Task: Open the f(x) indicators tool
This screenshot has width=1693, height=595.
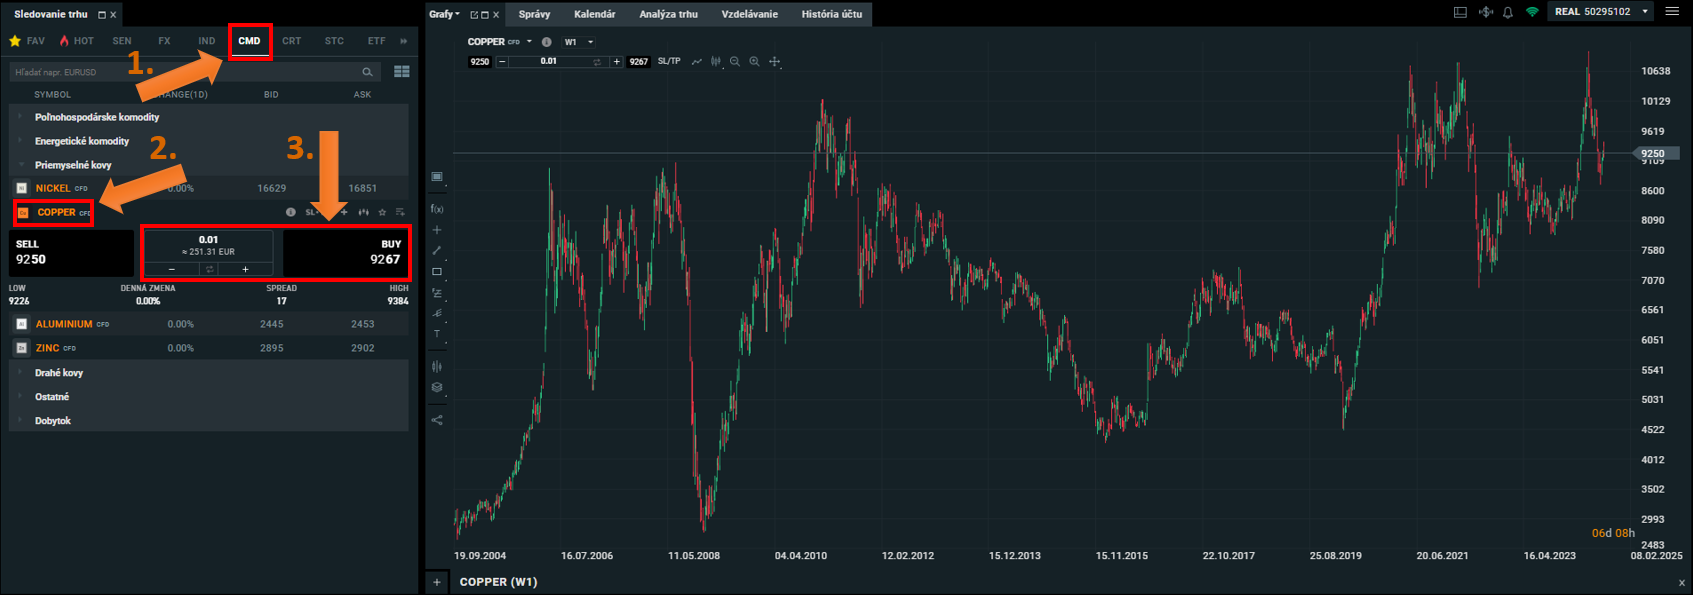Action: [x=437, y=209]
